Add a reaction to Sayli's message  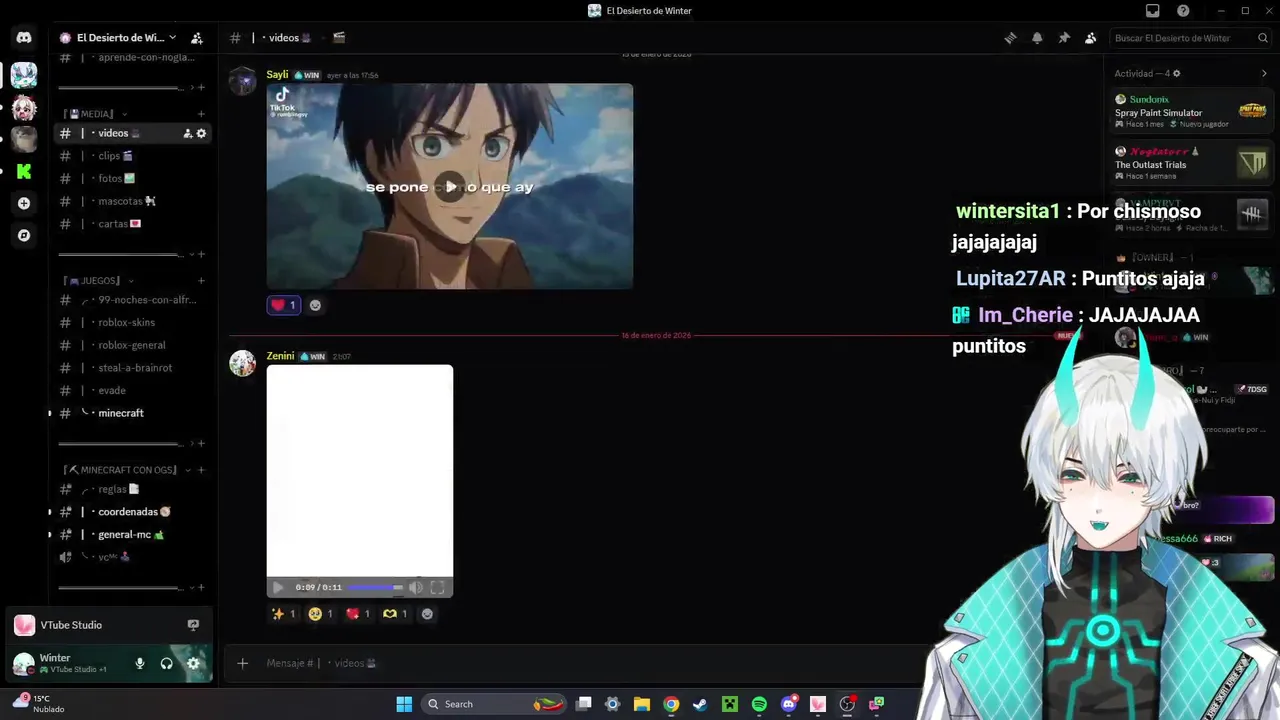click(x=315, y=305)
